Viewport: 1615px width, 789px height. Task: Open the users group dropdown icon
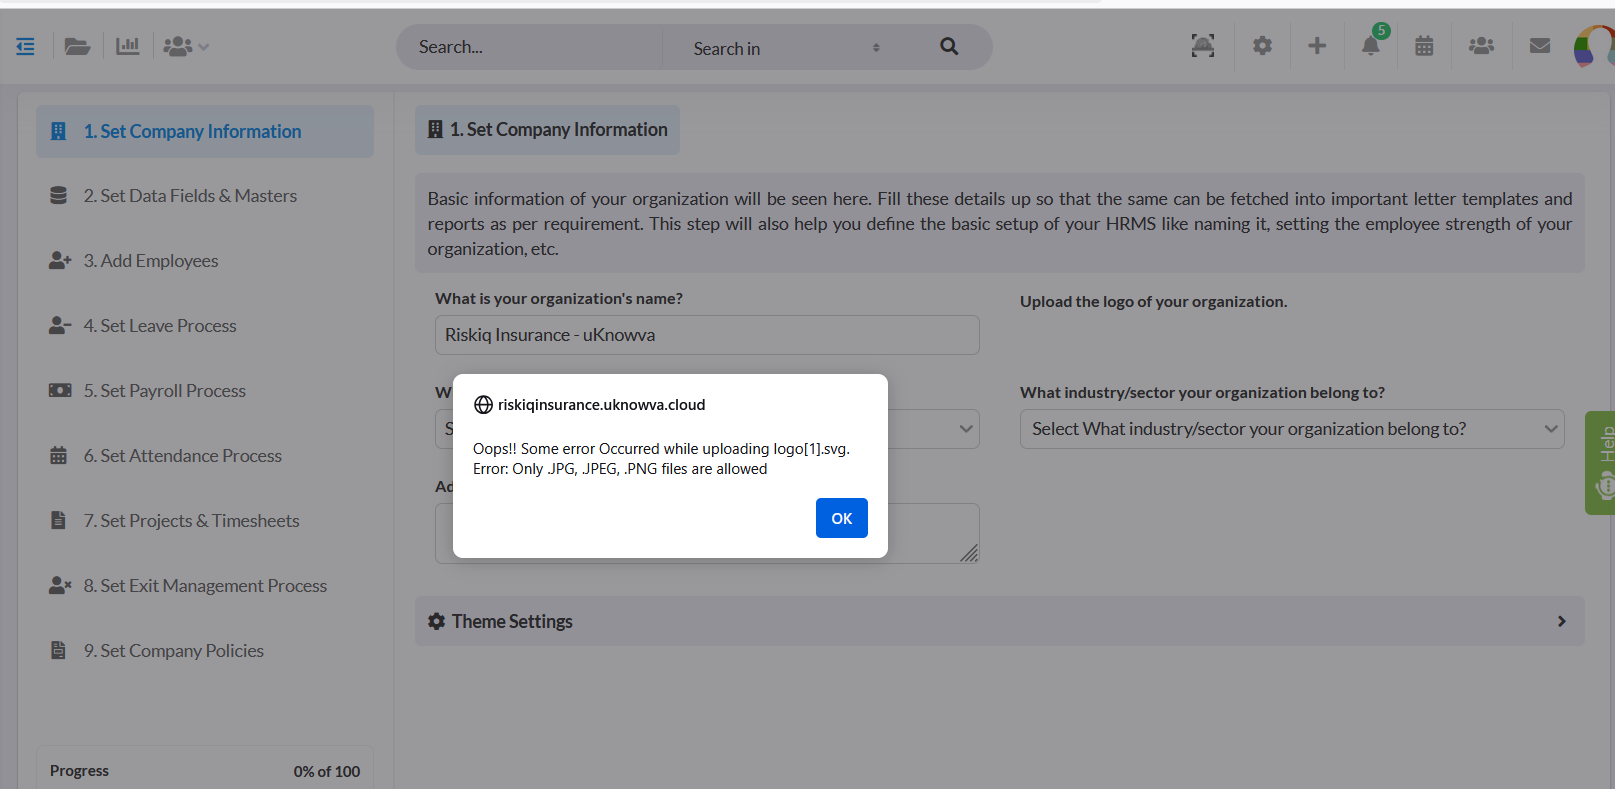185,46
